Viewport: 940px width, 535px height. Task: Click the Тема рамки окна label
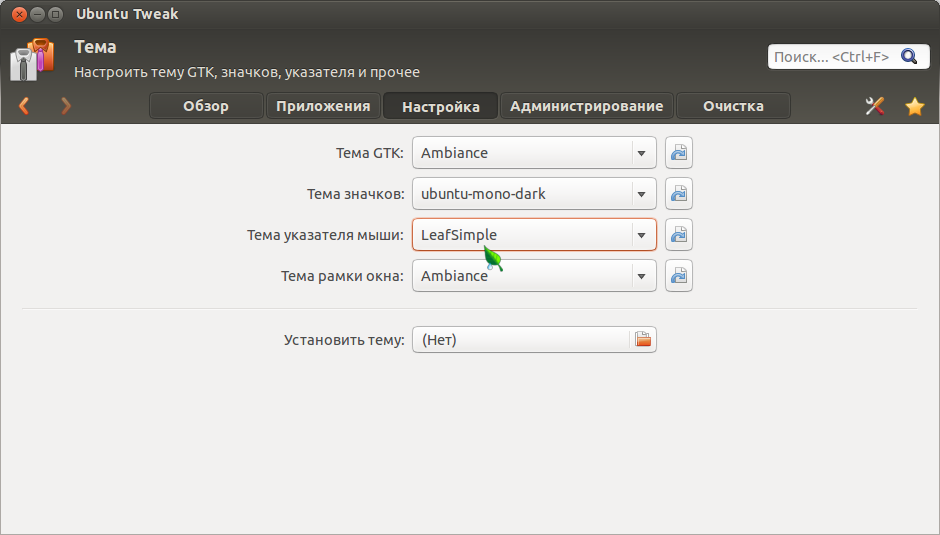click(342, 276)
